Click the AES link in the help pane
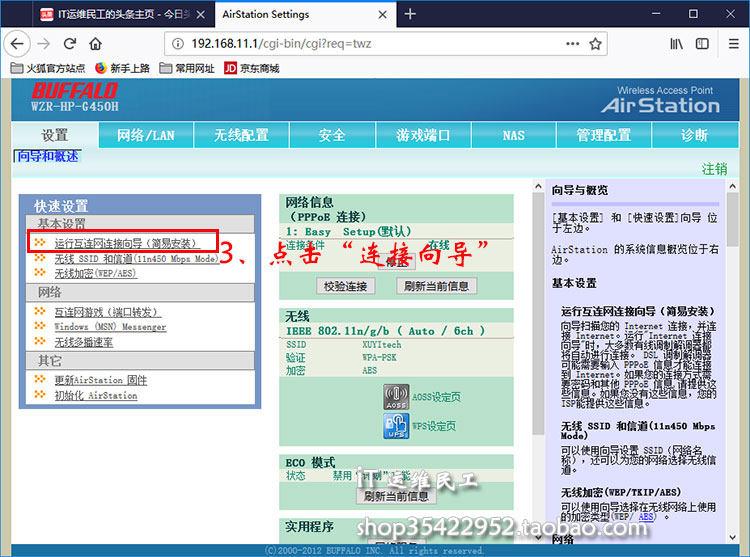The width and height of the screenshot is (750, 557). point(645,517)
